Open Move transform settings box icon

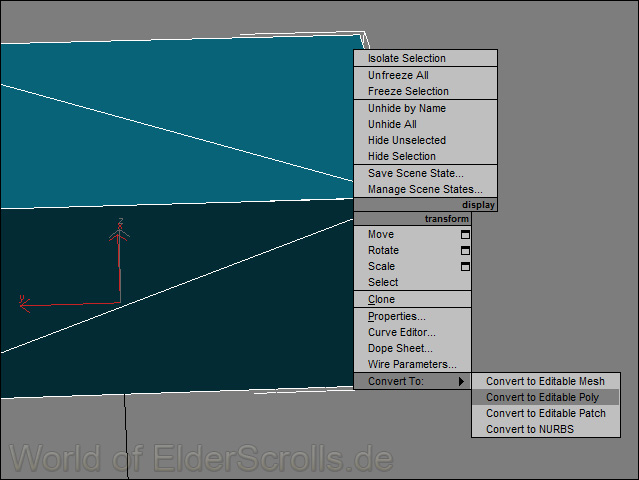pyautogui.click(x=464, y=234)
